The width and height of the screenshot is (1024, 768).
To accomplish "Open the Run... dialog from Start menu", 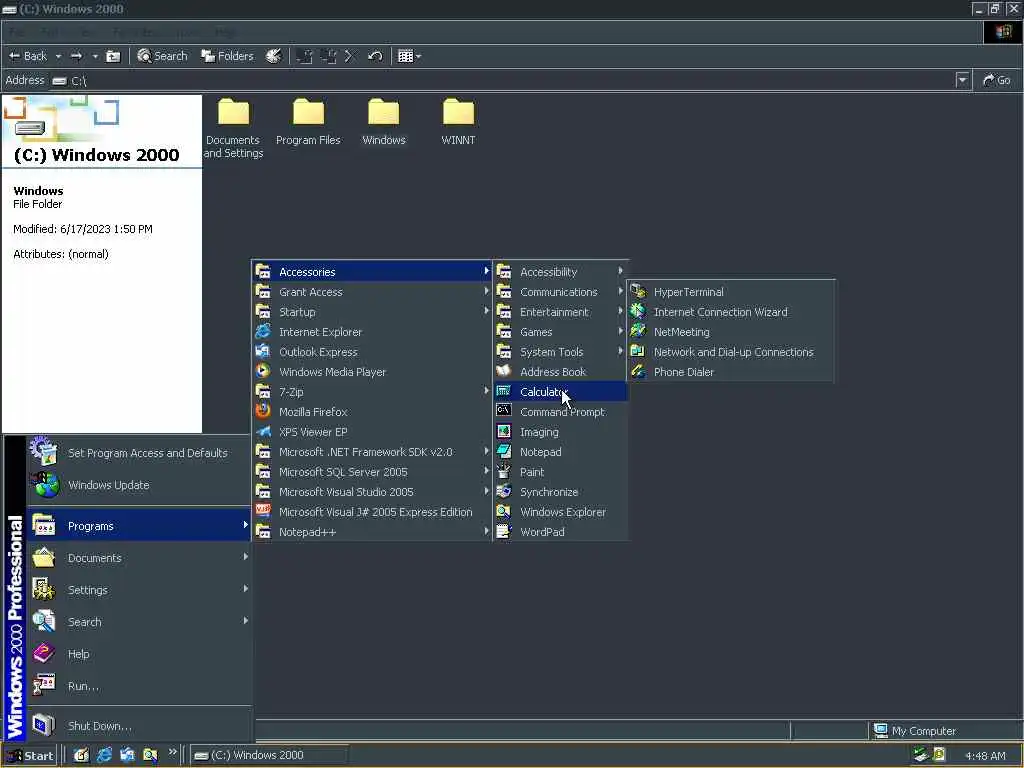I will coord(139,686).
